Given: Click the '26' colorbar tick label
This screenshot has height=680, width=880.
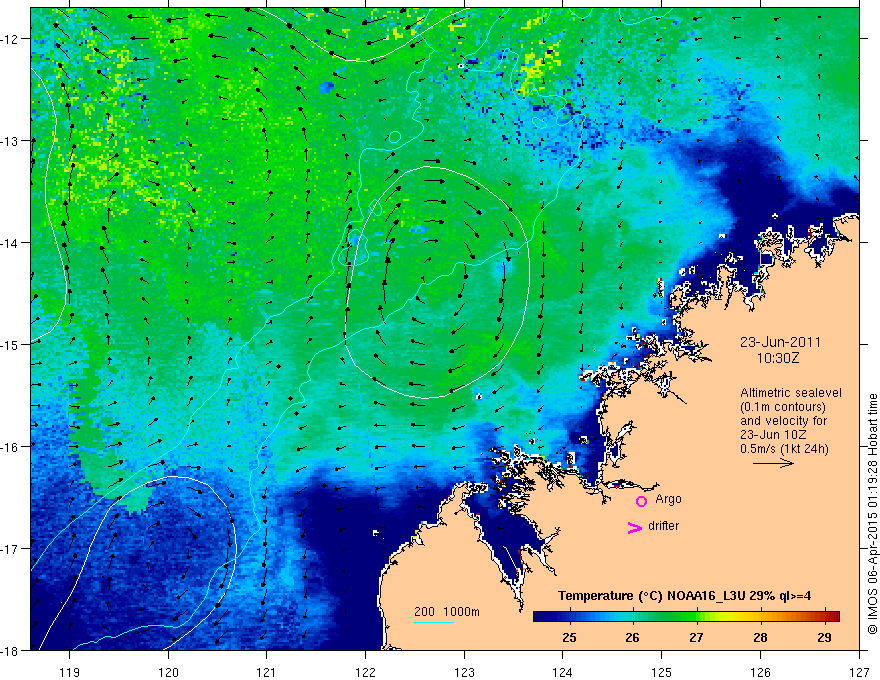Looking at the screenshot, I should tap(632, 638).
